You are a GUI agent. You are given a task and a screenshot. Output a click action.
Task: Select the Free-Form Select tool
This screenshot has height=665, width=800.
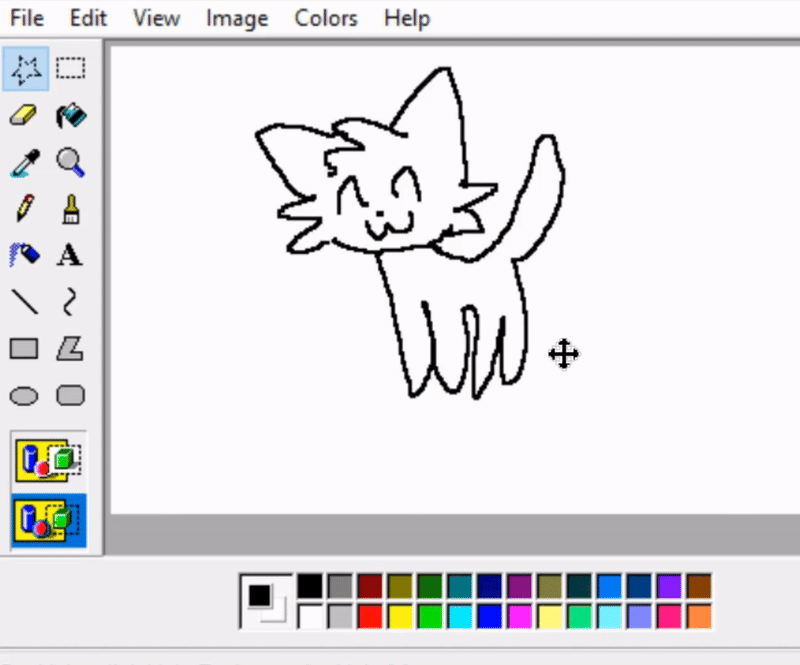point(24,69)
